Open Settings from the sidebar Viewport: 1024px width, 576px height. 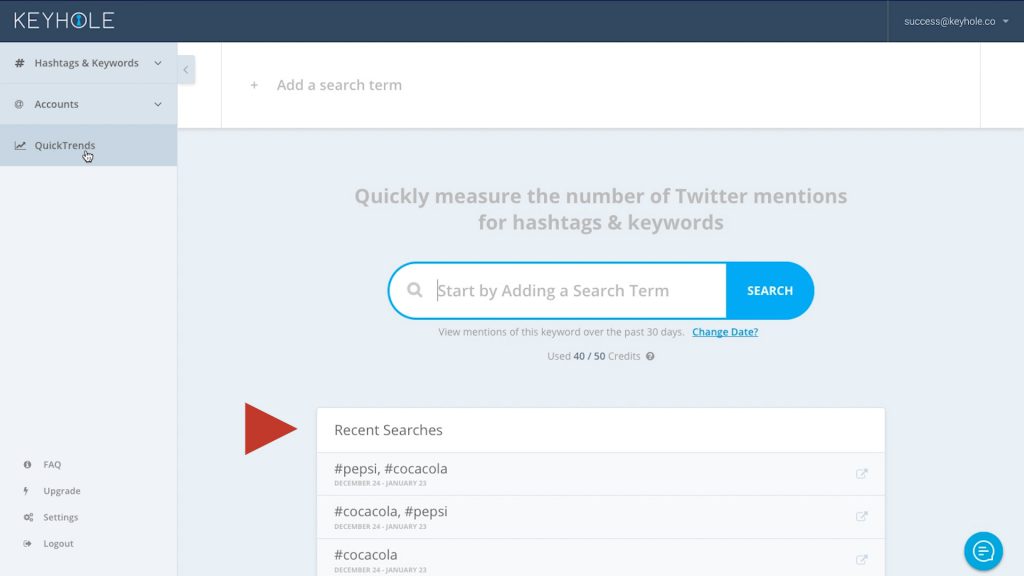tap(61, 517)
